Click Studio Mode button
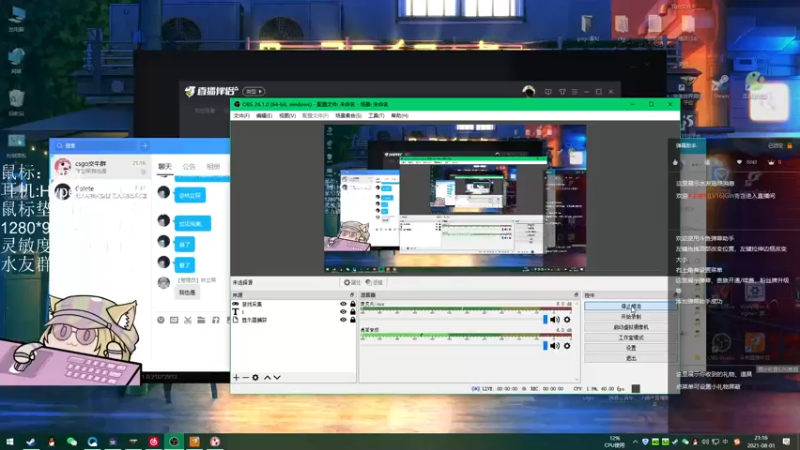The width and height of the screenshot is (800, 450). pyautogui.click(x=631, y=337)
